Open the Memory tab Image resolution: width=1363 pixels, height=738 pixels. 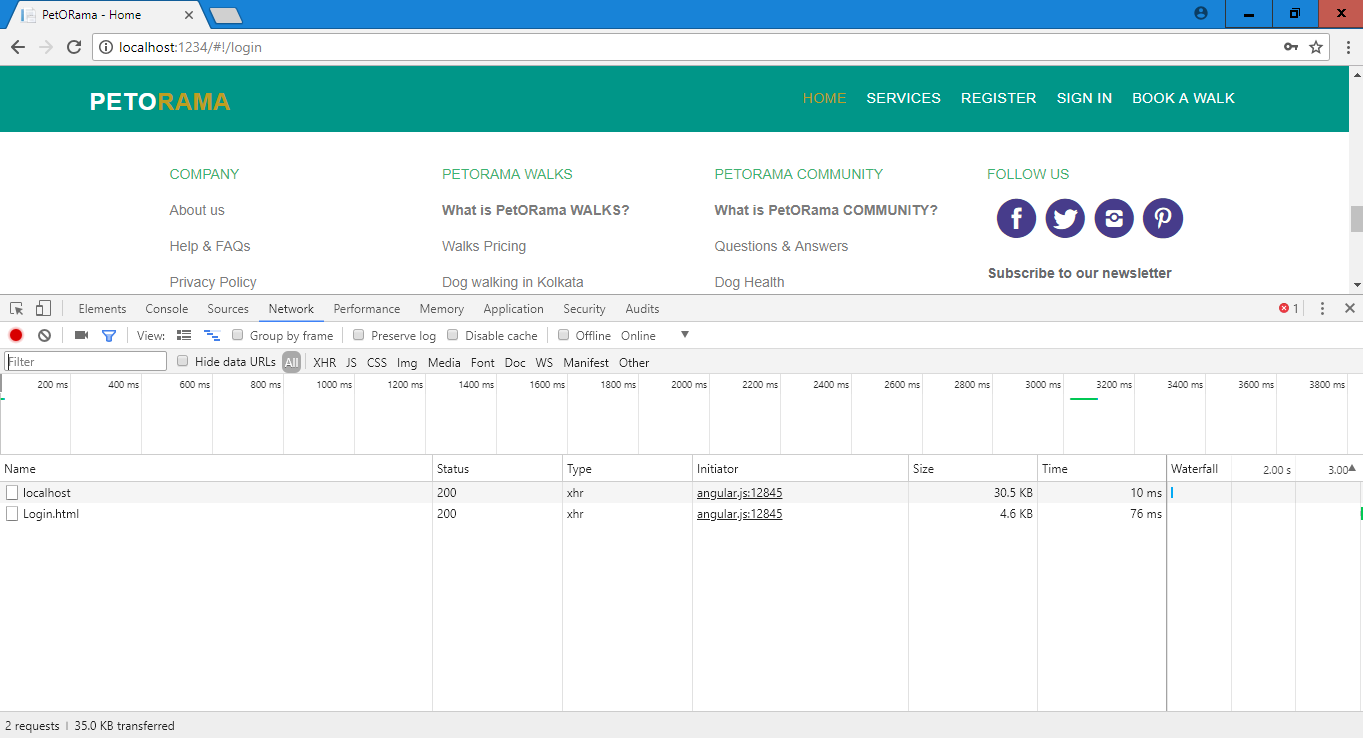coord(441,309)
